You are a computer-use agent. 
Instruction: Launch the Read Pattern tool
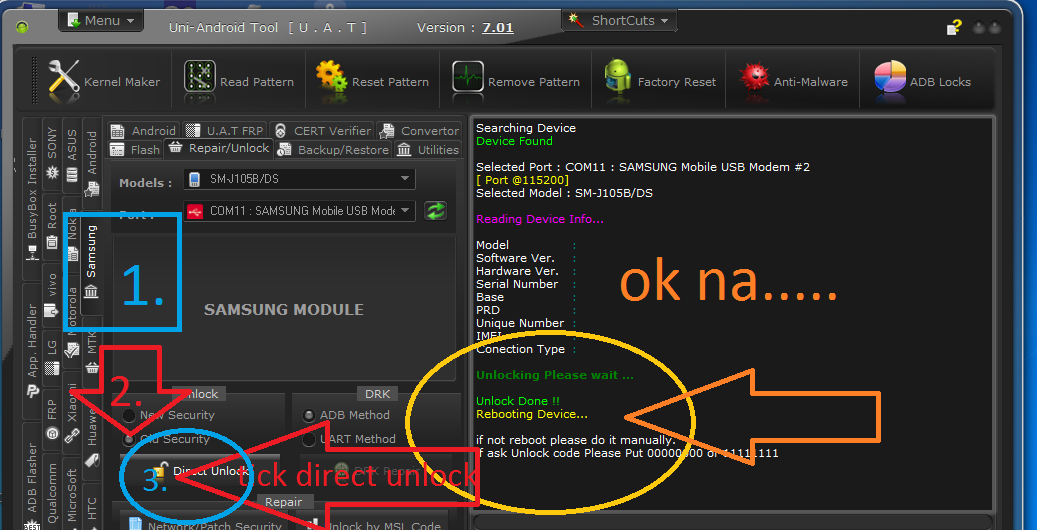[239, 81]
